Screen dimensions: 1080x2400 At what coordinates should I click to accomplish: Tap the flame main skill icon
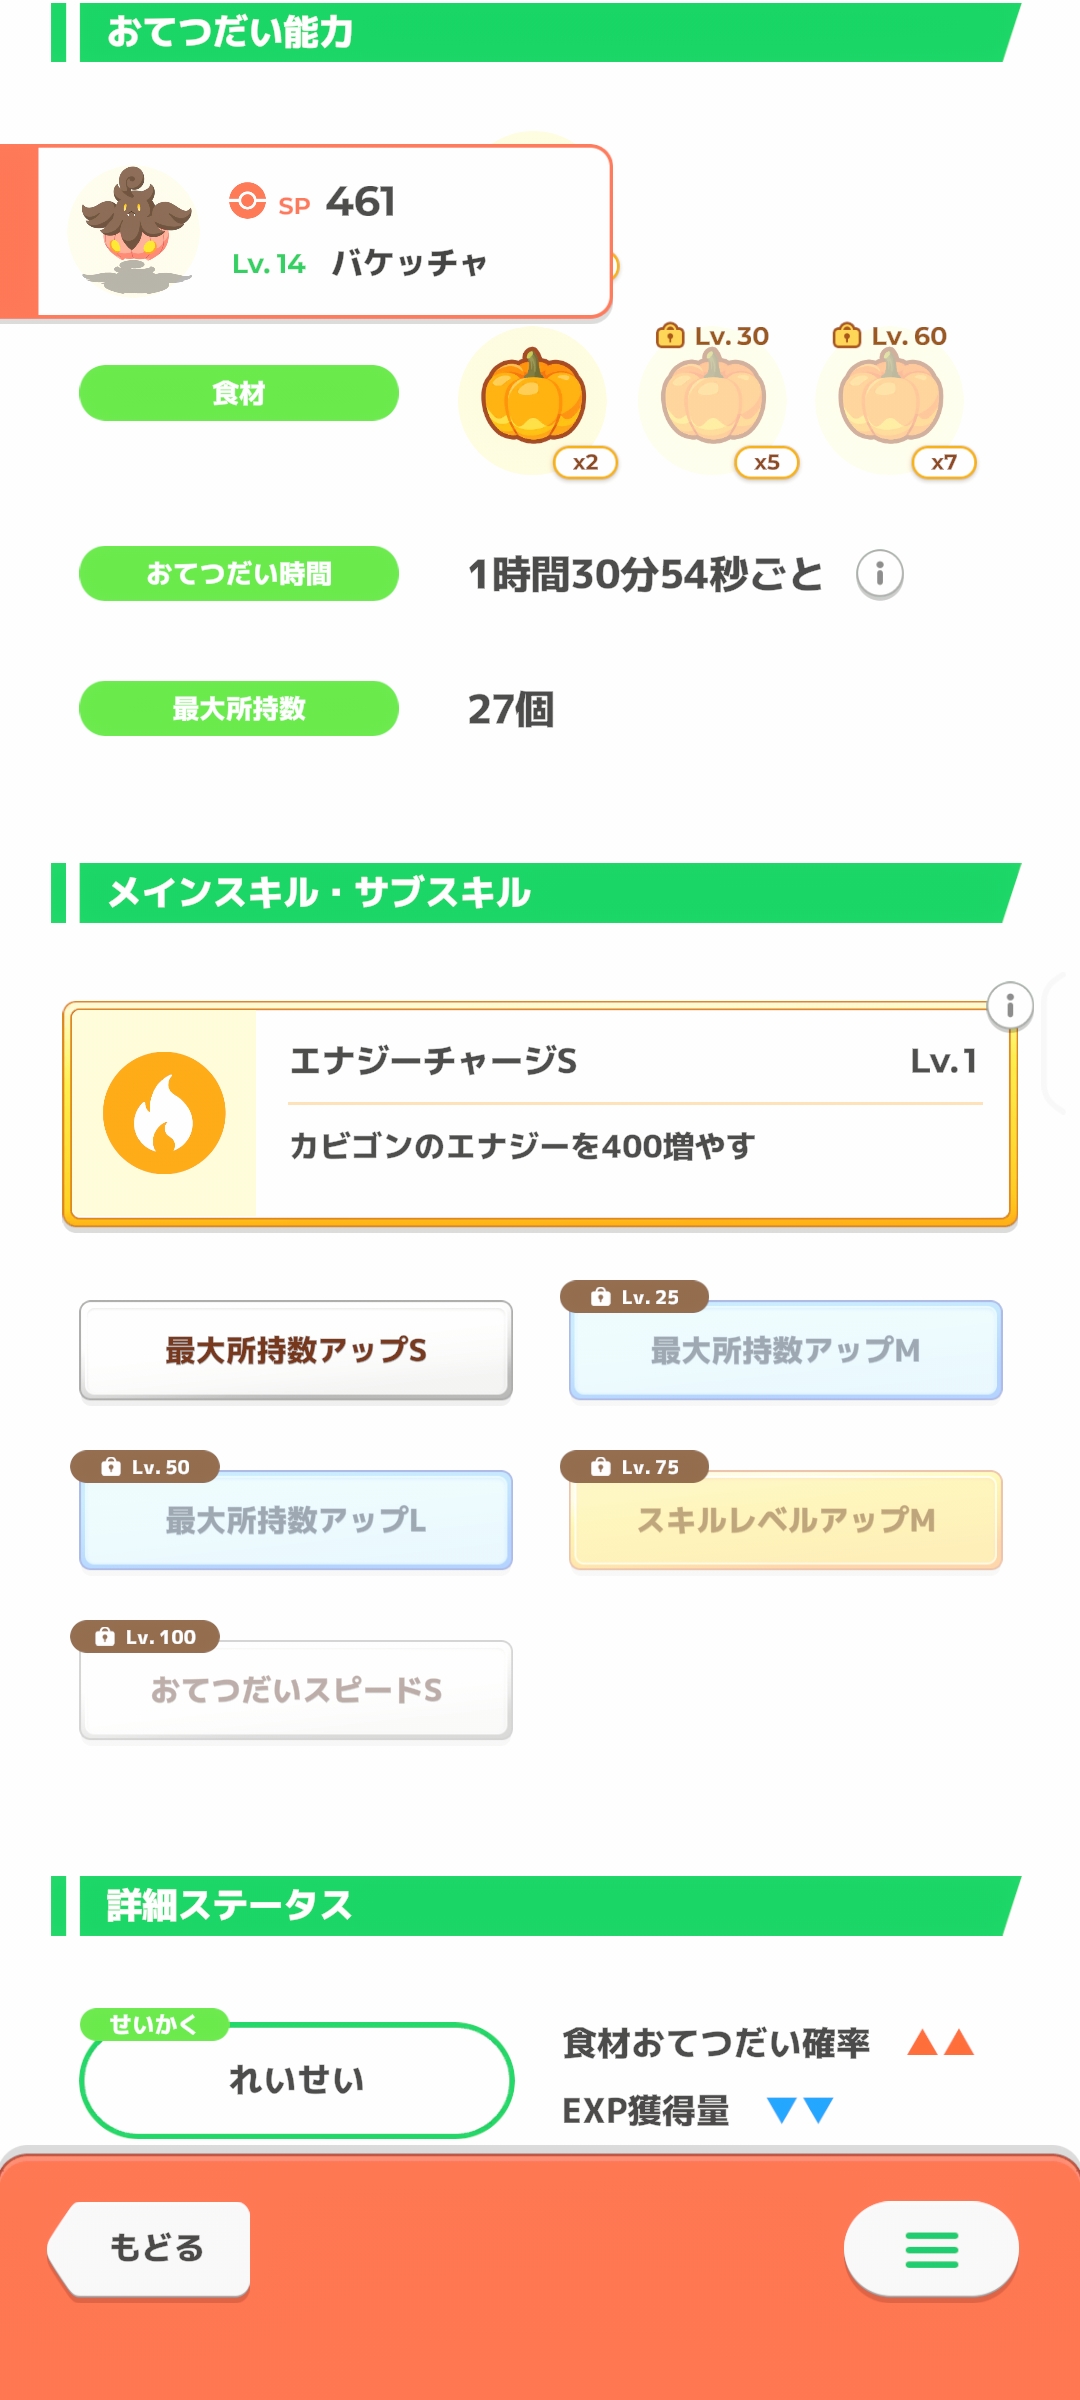pos(164,1113)
